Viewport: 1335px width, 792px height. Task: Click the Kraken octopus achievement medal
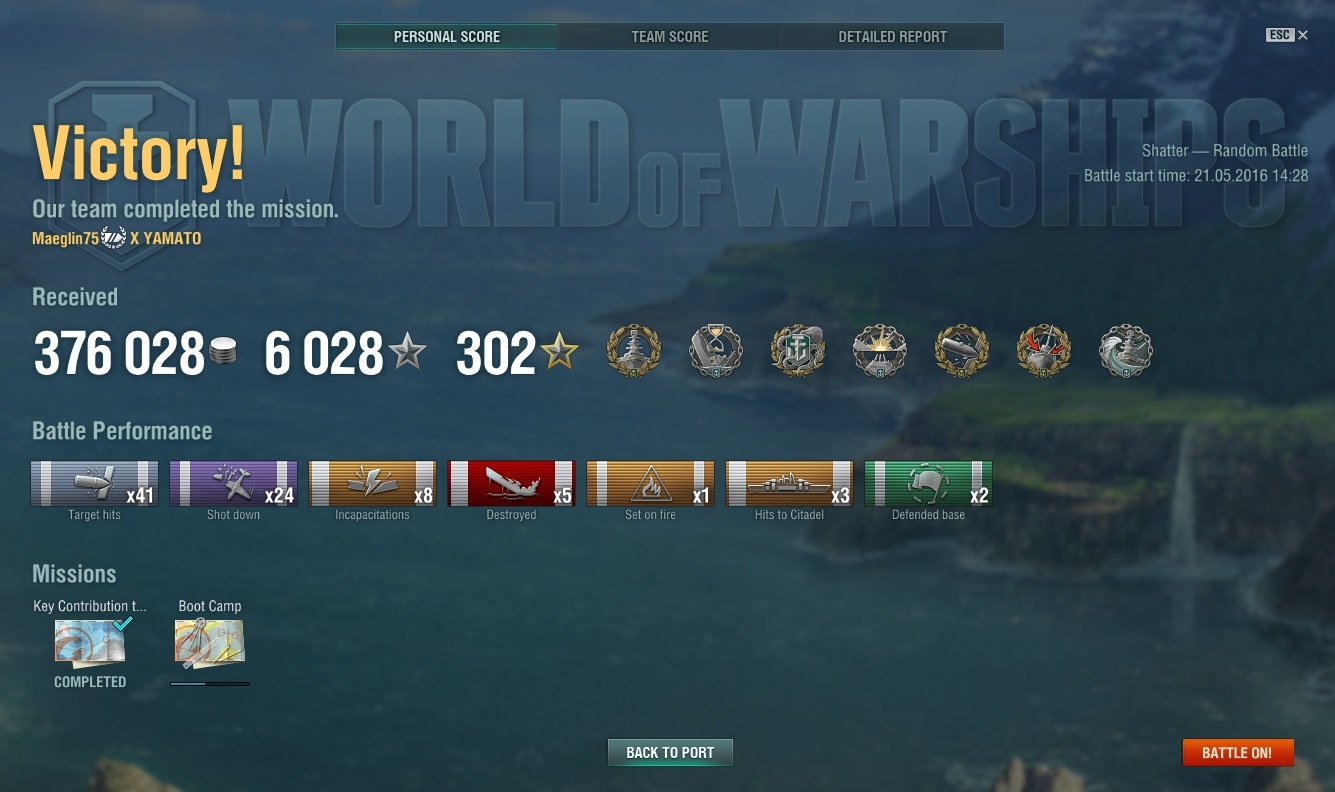click(797, 351)
